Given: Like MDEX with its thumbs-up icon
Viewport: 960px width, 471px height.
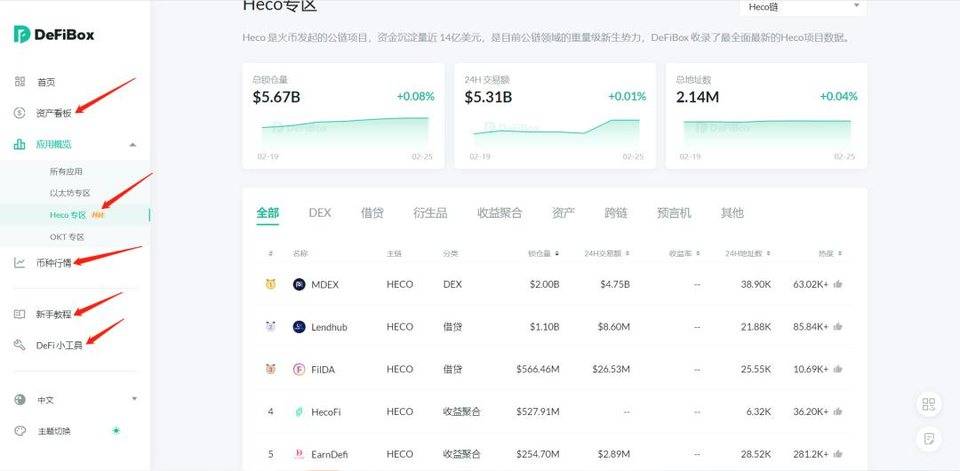Looking at the screenshot, I should pos(838,284).
